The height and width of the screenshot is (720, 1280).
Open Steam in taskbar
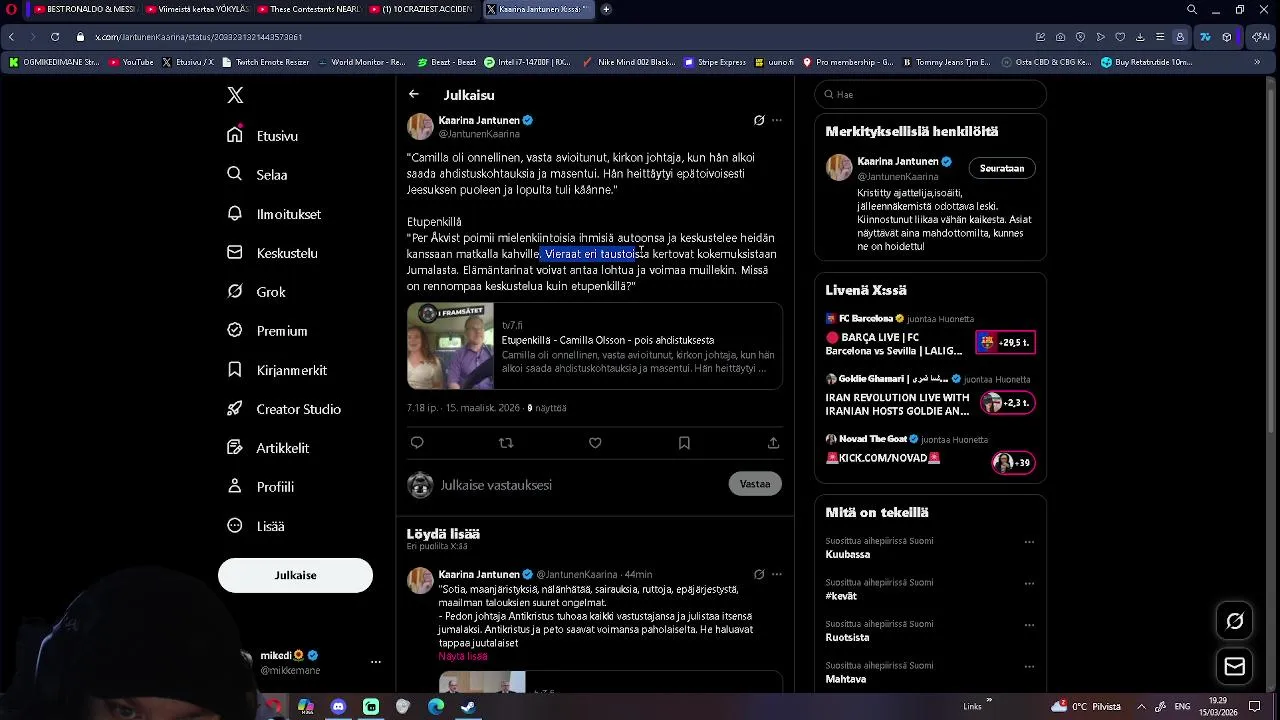(468, 707)
